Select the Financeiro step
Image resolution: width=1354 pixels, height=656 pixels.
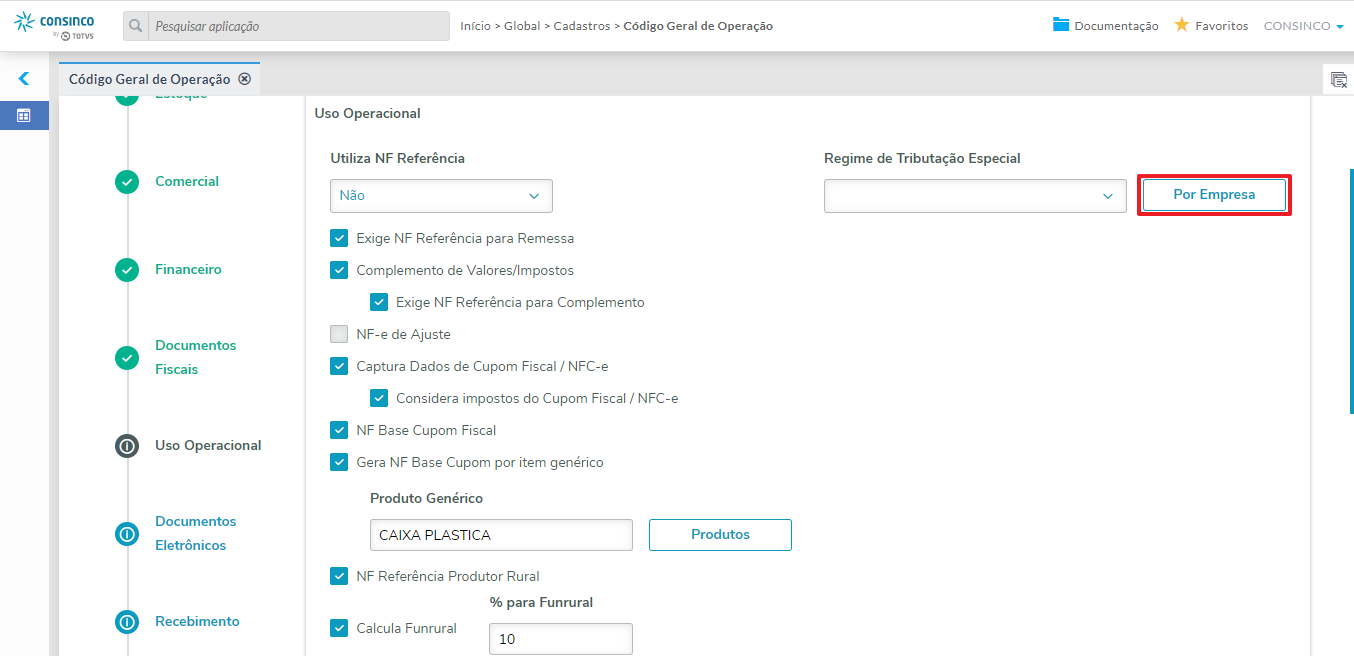coord(188,270)
